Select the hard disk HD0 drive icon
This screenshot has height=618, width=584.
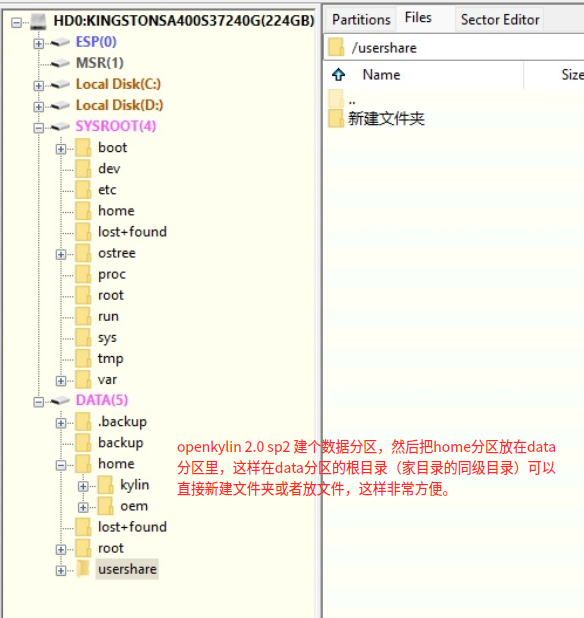(x=39, y=21)
